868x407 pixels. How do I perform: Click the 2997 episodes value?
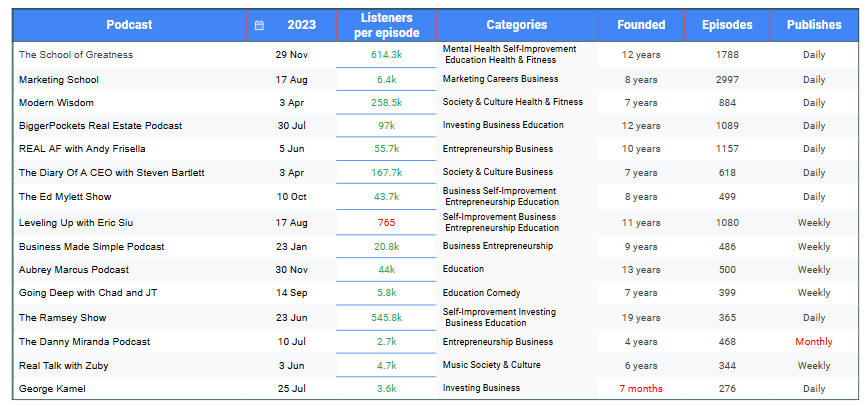click(727, 80)
